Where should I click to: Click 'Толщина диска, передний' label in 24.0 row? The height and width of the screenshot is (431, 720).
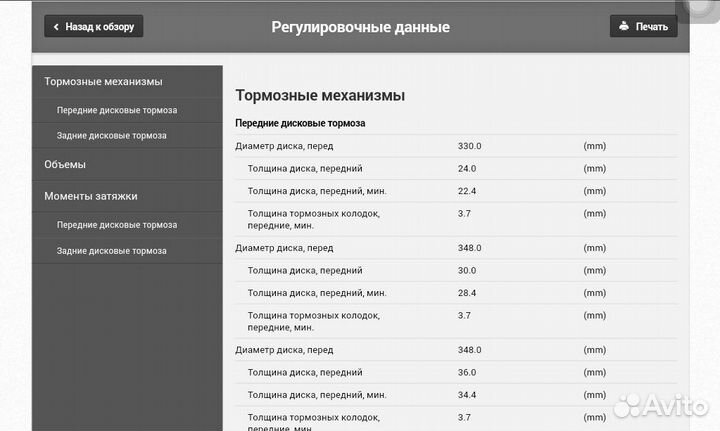tap(305, 168)
